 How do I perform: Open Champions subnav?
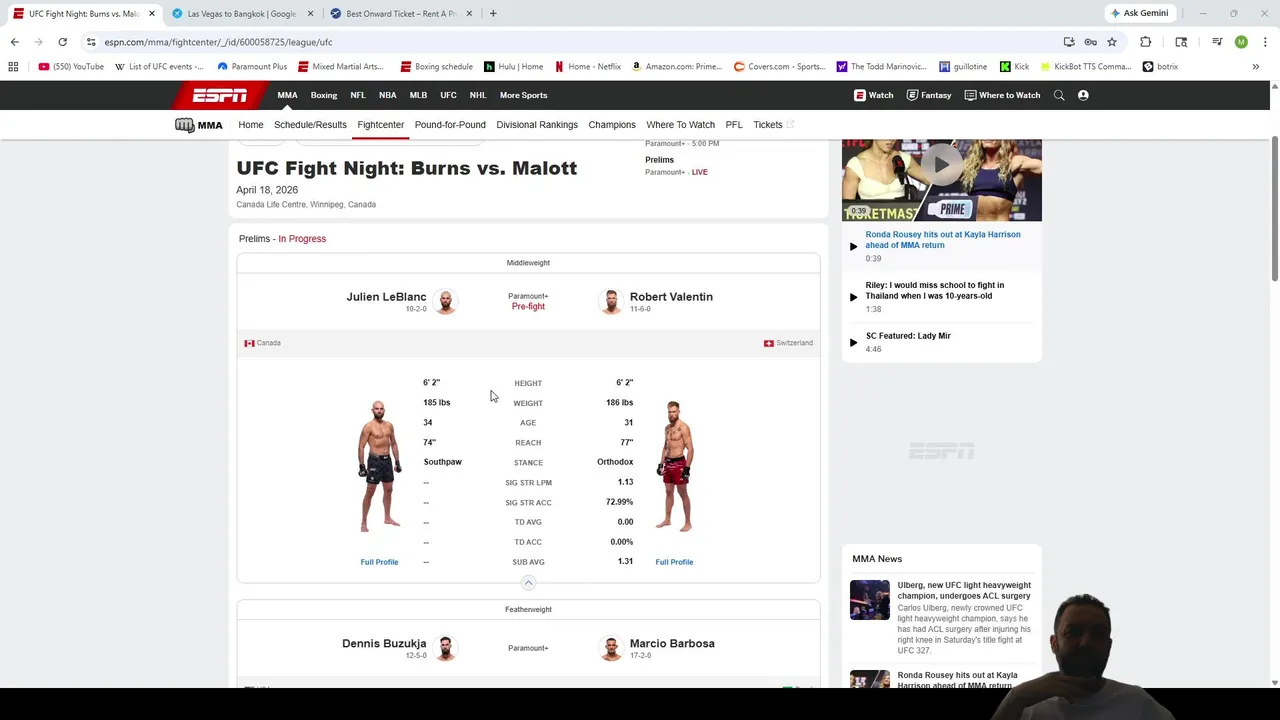coord(612,125)
